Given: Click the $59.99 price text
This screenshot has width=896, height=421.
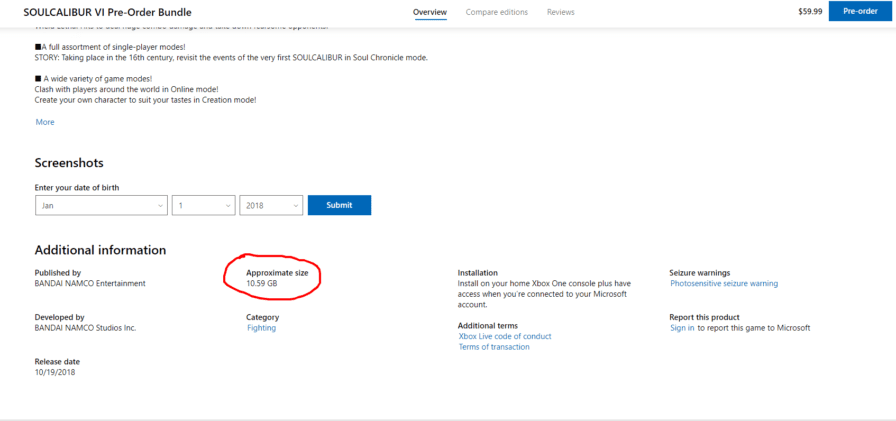Looking at the screenshot, I should click(x=810, y=11).
